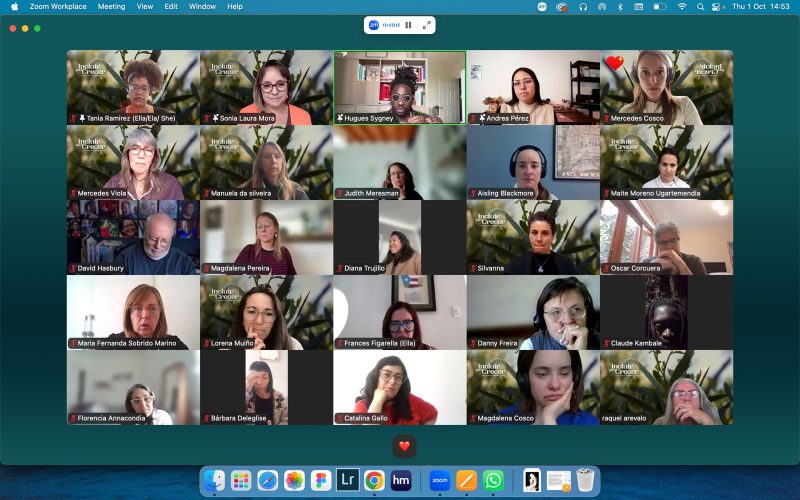Select Bárbara Deleglise's video tile

click(266, 387)
